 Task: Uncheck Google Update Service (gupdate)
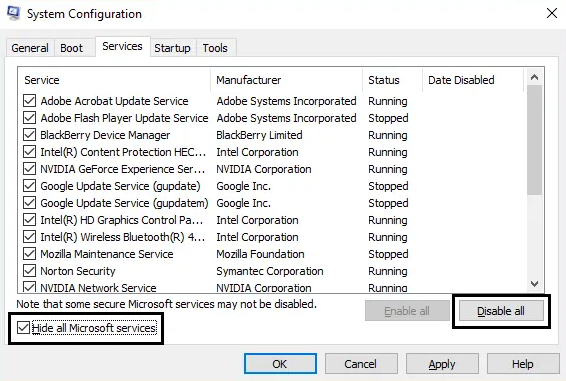[30, 186]
